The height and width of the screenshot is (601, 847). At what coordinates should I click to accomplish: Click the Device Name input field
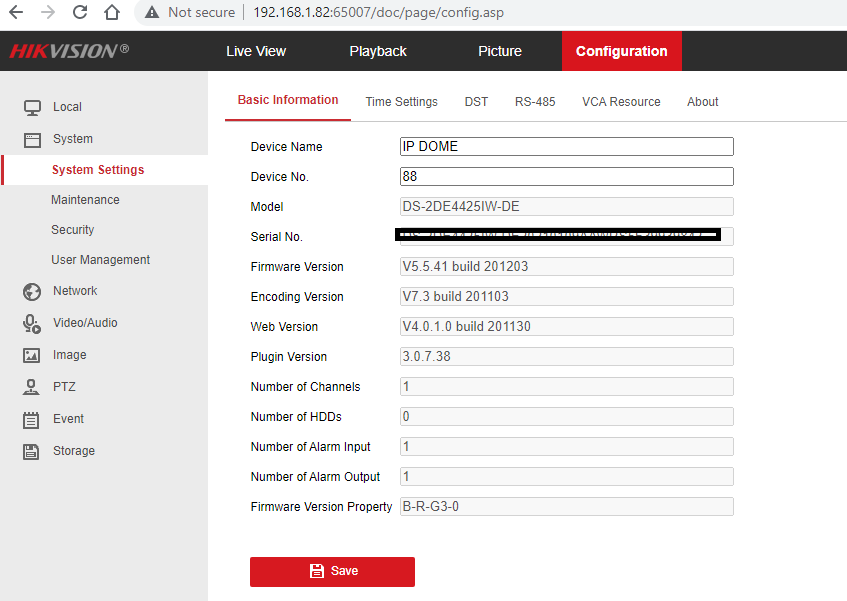click(566, 147)
